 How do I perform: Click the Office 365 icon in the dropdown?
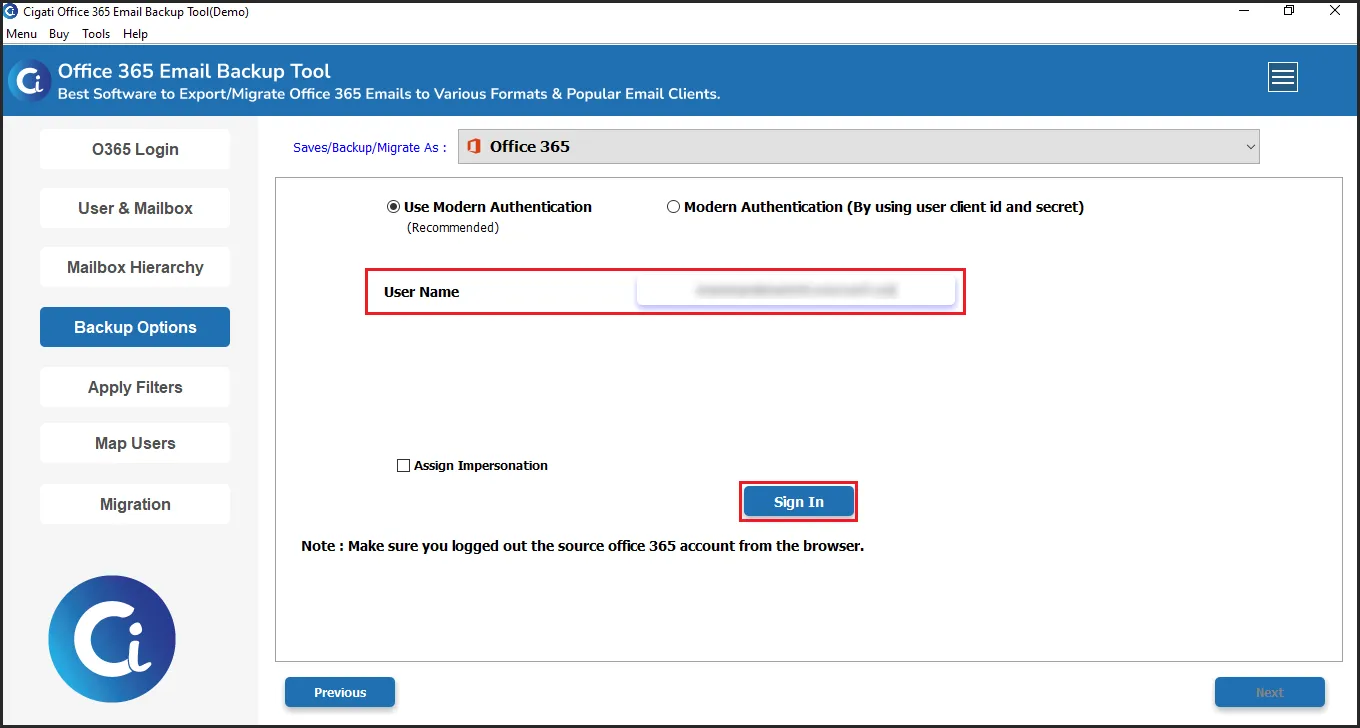474,146
